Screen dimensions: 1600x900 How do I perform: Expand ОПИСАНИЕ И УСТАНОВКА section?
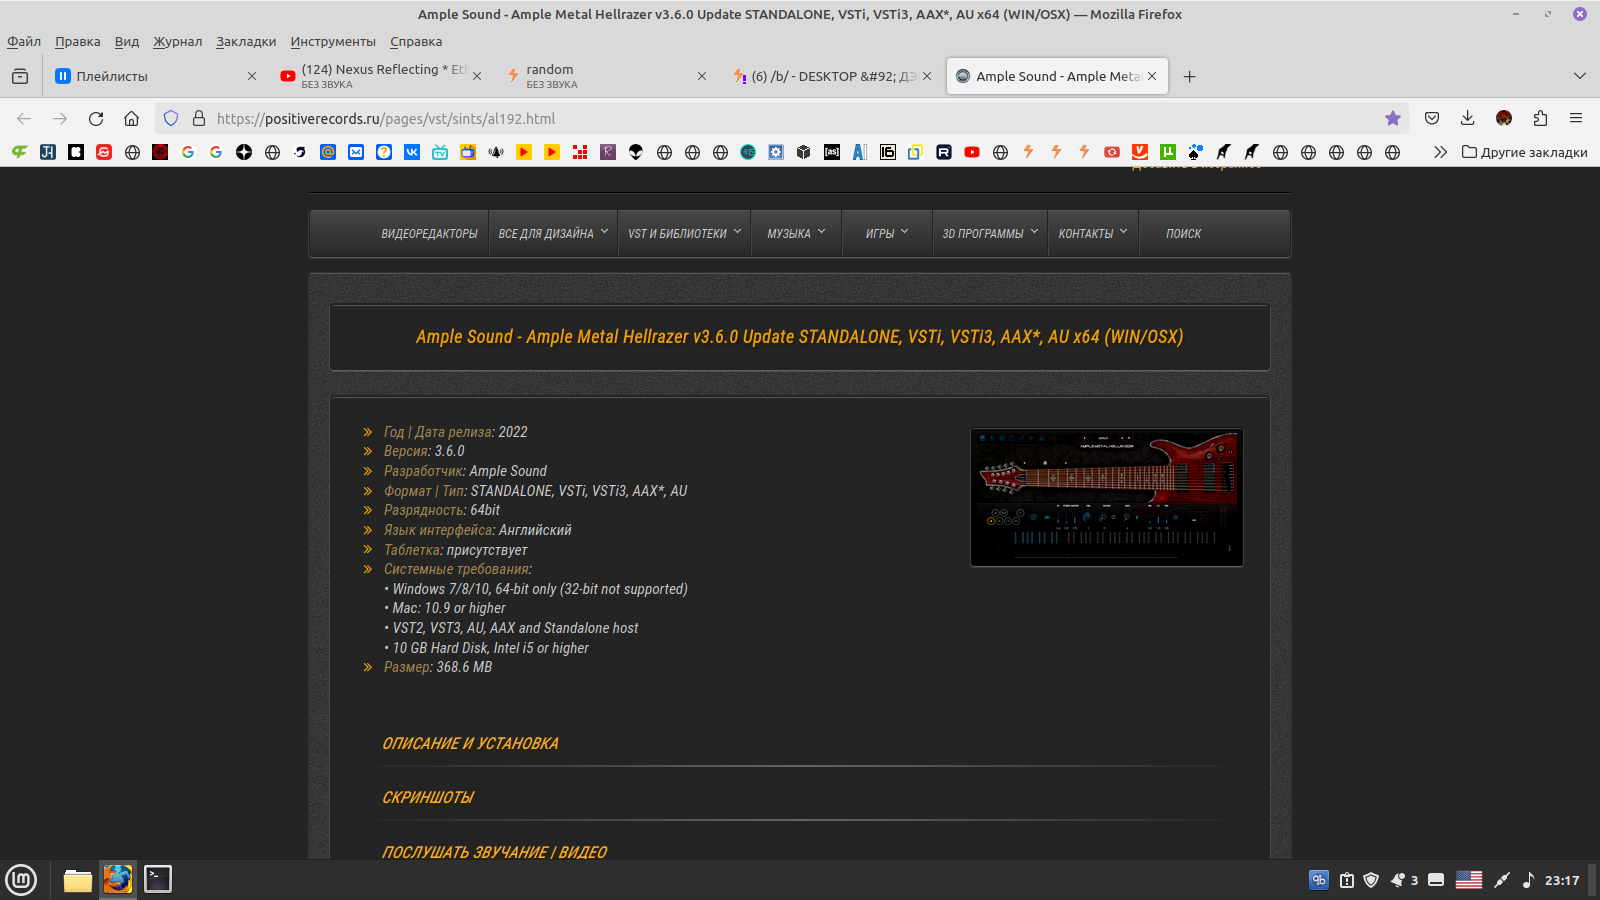coord(470,744)
